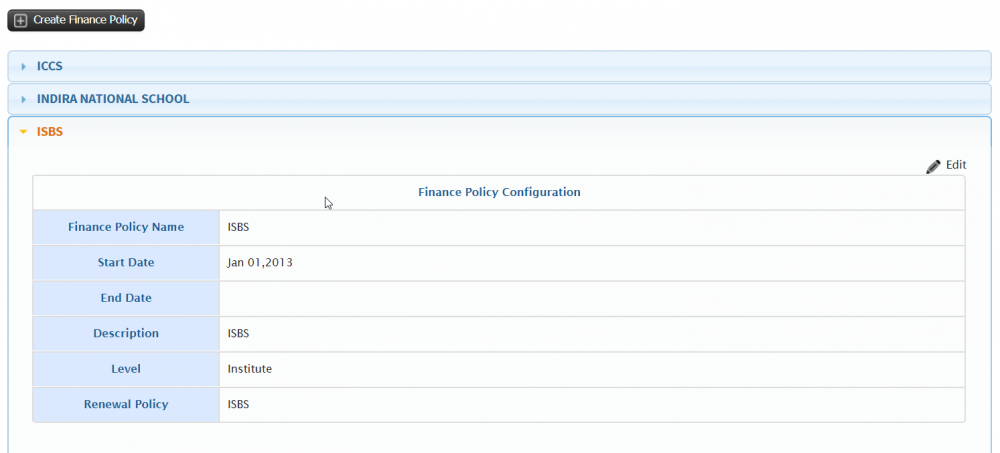
Task: Click the Finance Policy Configuration heading
Action: (499, 192)
